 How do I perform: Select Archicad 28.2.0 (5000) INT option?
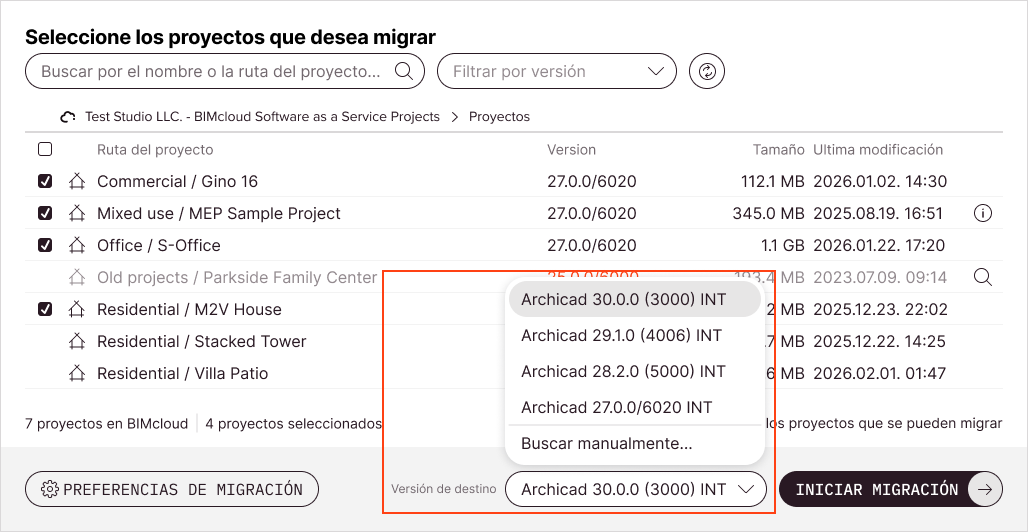pyautogui.click(x=635, y=371)
